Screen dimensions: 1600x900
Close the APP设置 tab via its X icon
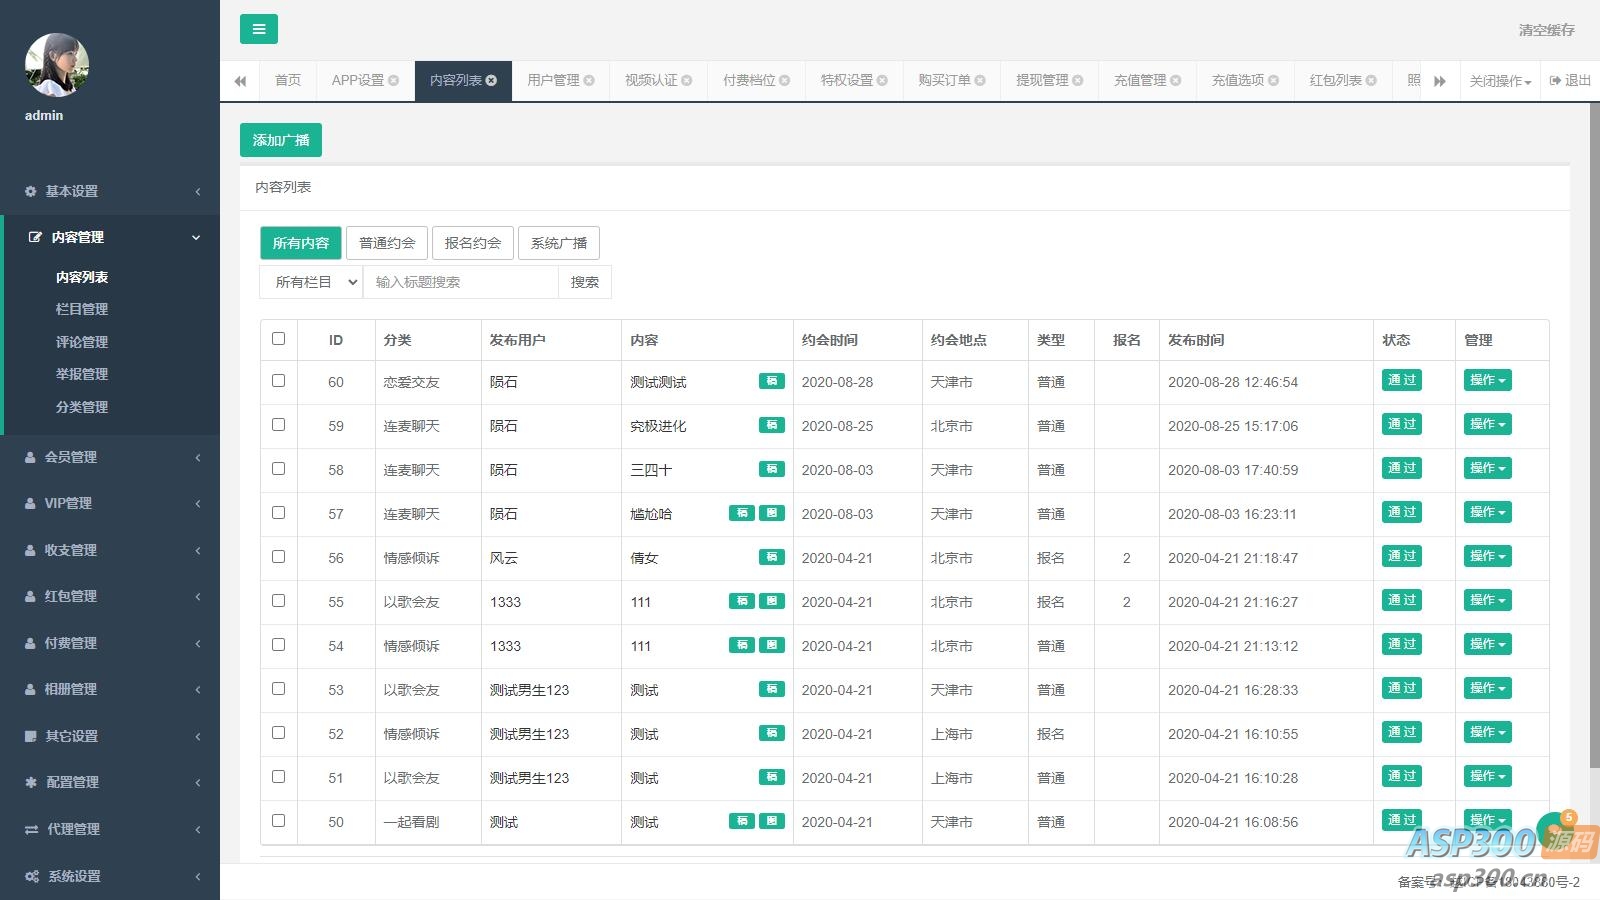pyautogui.click(x=393, y=81)
